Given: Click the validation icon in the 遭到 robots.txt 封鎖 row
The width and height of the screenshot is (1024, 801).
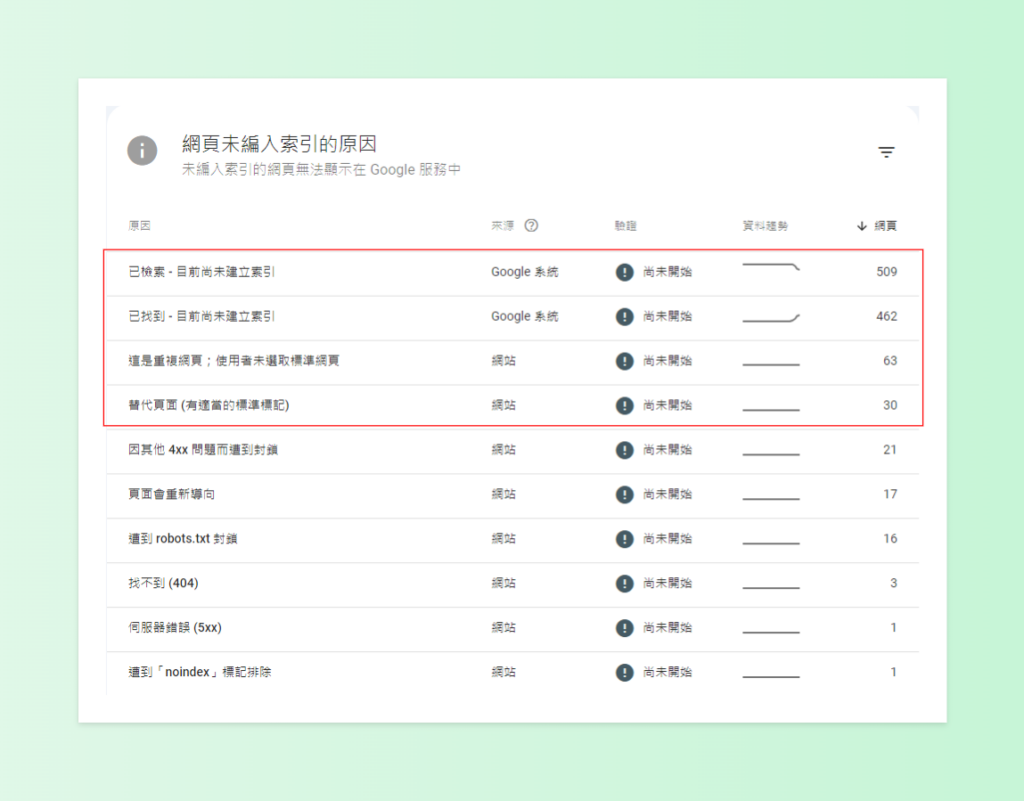Looking at the screenshot, I should click(x=625, y=539).
